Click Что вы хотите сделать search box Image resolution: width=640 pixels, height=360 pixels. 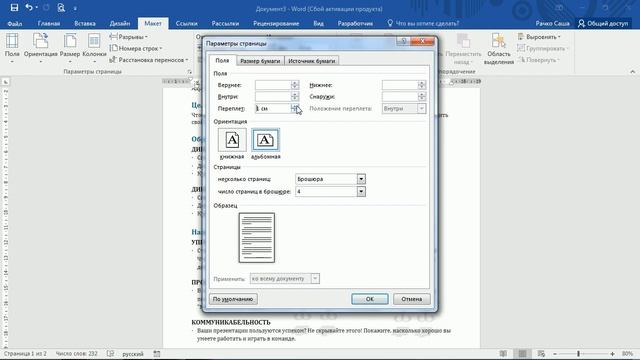point(423,23)
